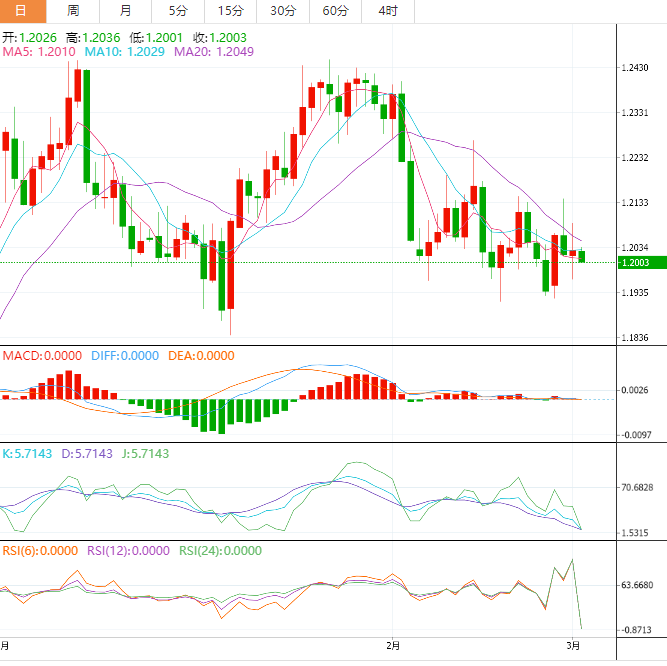Click the RSI(24) indicator label
Viewport: 667px width, 666px height.
coord(220,550)
